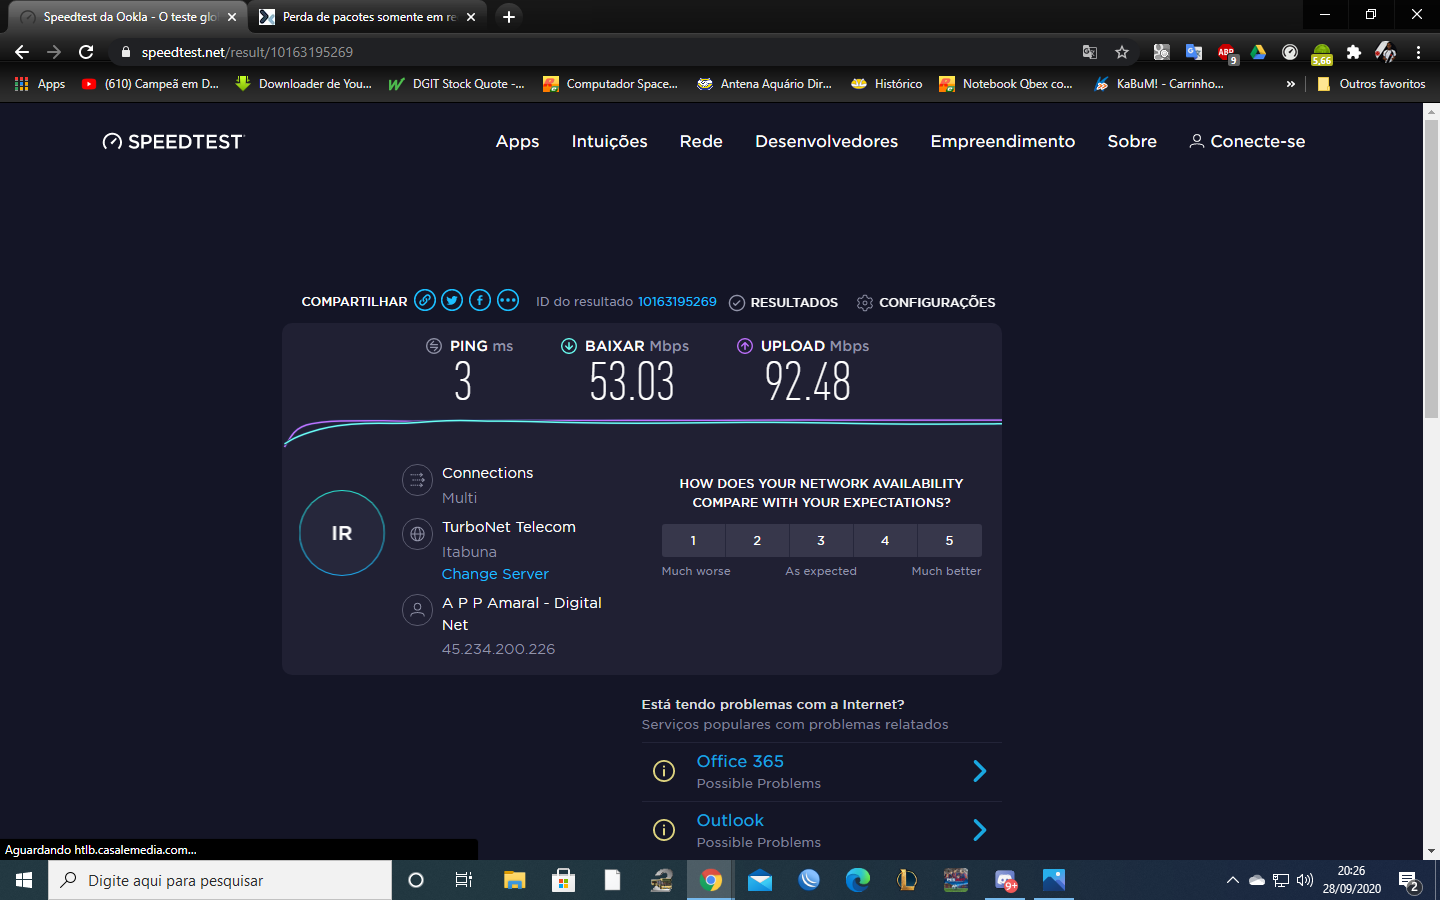Click the info icon next to Office 365

coord(664,771)
